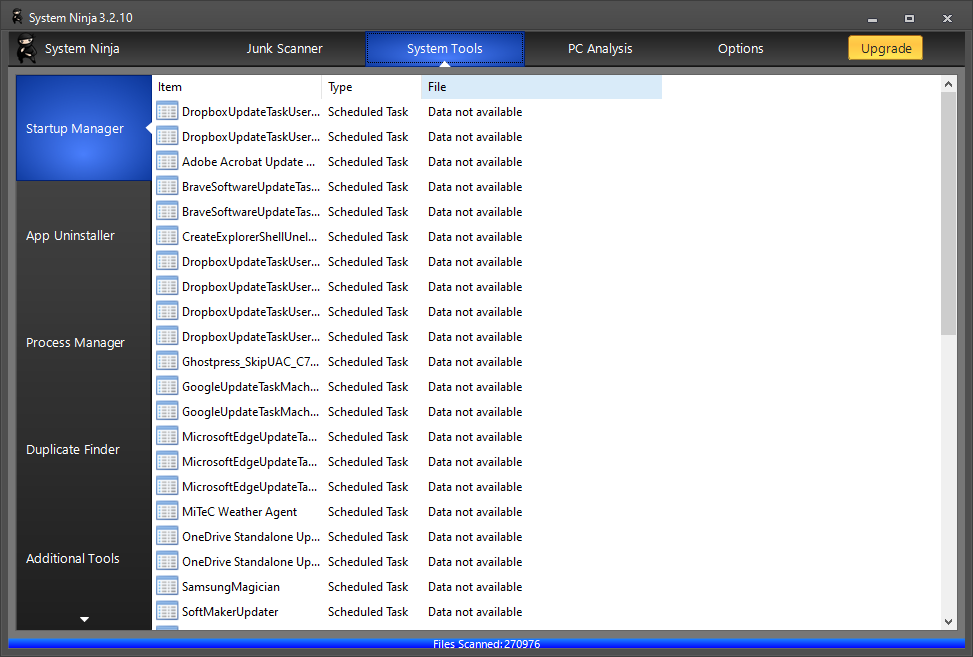
Task: Open the PC Analysis tab
Action: tap(600, 48)
